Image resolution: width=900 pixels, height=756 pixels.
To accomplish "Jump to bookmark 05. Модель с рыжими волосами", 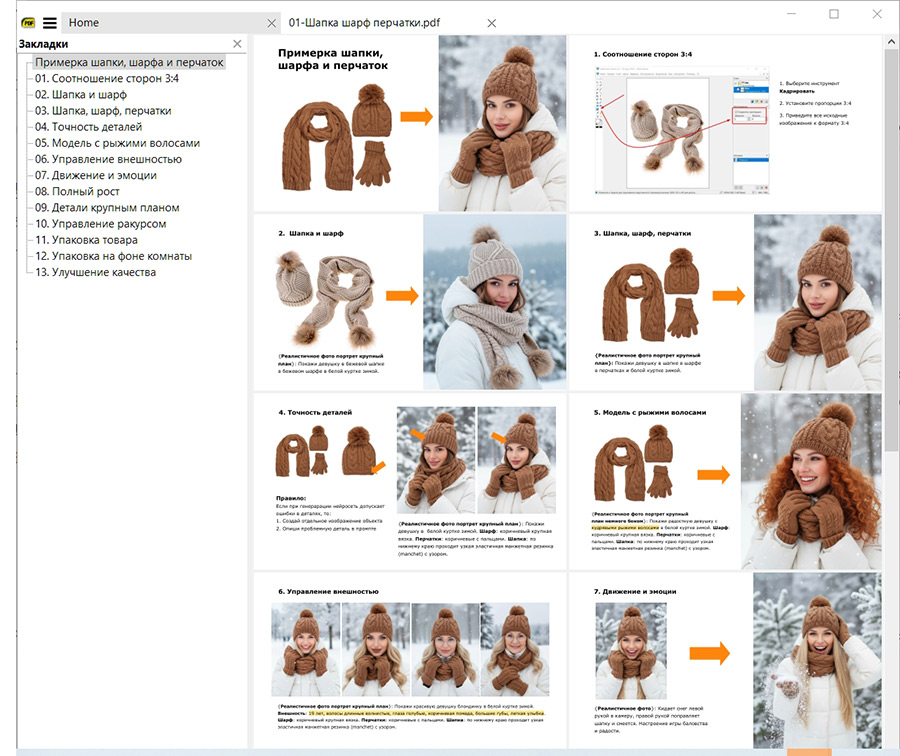I will pyautogui.click(x=118, y=143).
